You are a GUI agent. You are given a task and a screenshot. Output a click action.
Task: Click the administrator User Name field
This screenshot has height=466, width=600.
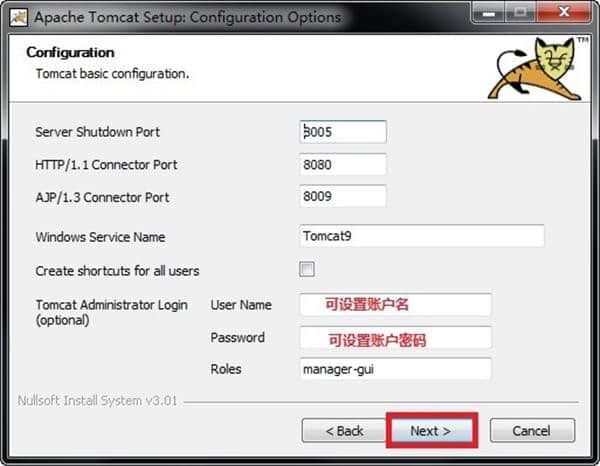point(395,305)
